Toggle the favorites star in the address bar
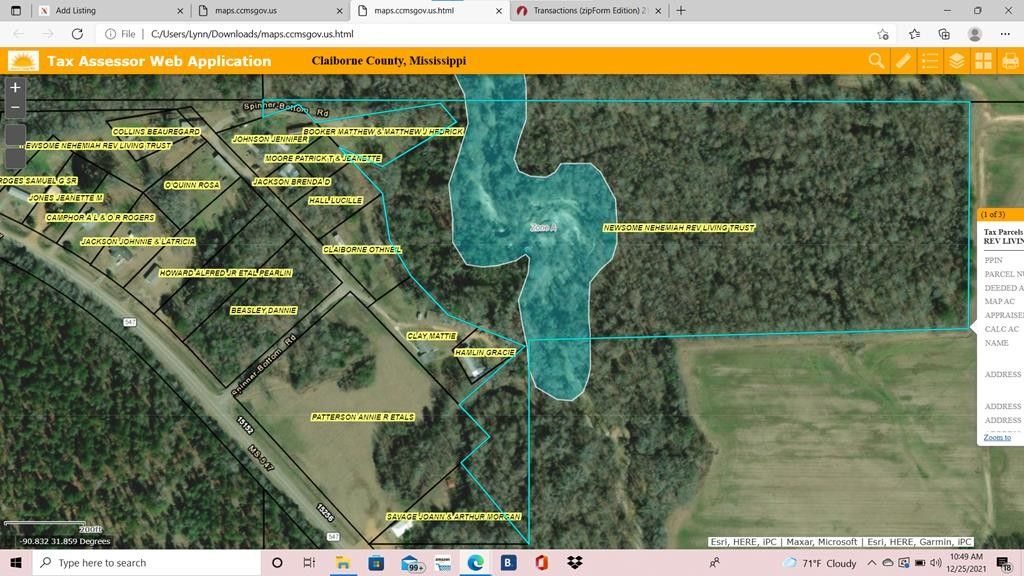1024x576 pixels. pos(881,33)
